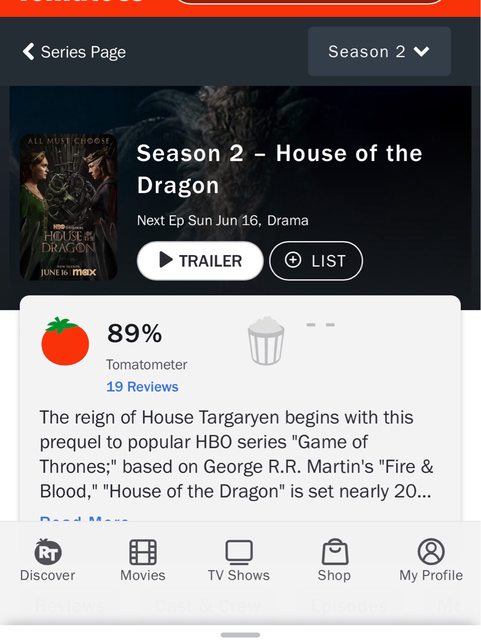Click the Android gesture navigation handle

coord(240,635)
